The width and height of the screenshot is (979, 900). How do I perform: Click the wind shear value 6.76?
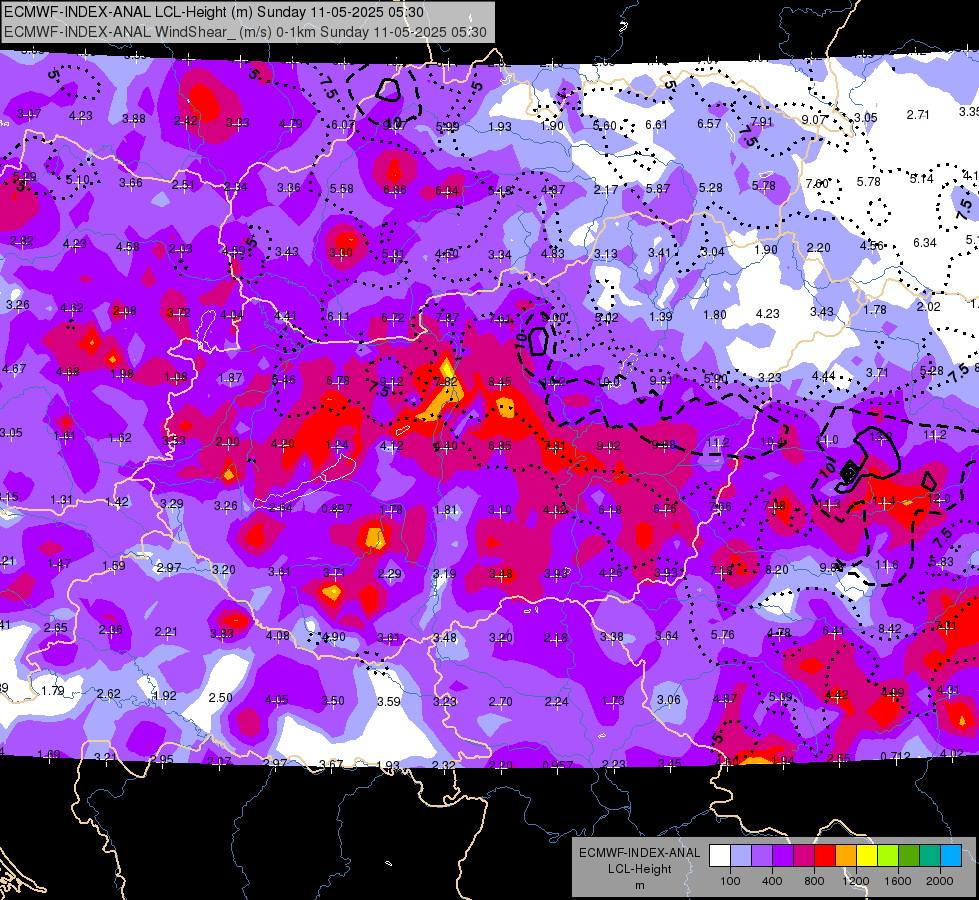coord(665,509)
